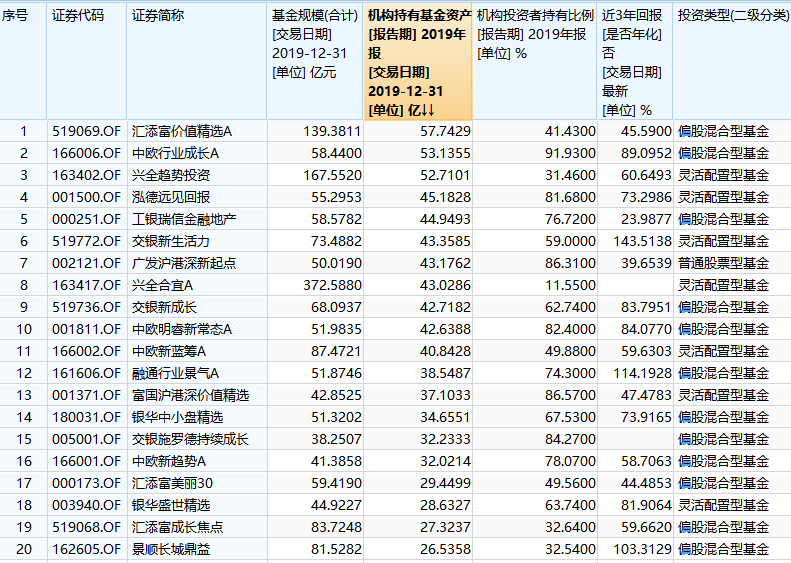Select fund name 银华盛世精选
The height and width of the screenshot is (563, 791).
(x=171, y=505)
